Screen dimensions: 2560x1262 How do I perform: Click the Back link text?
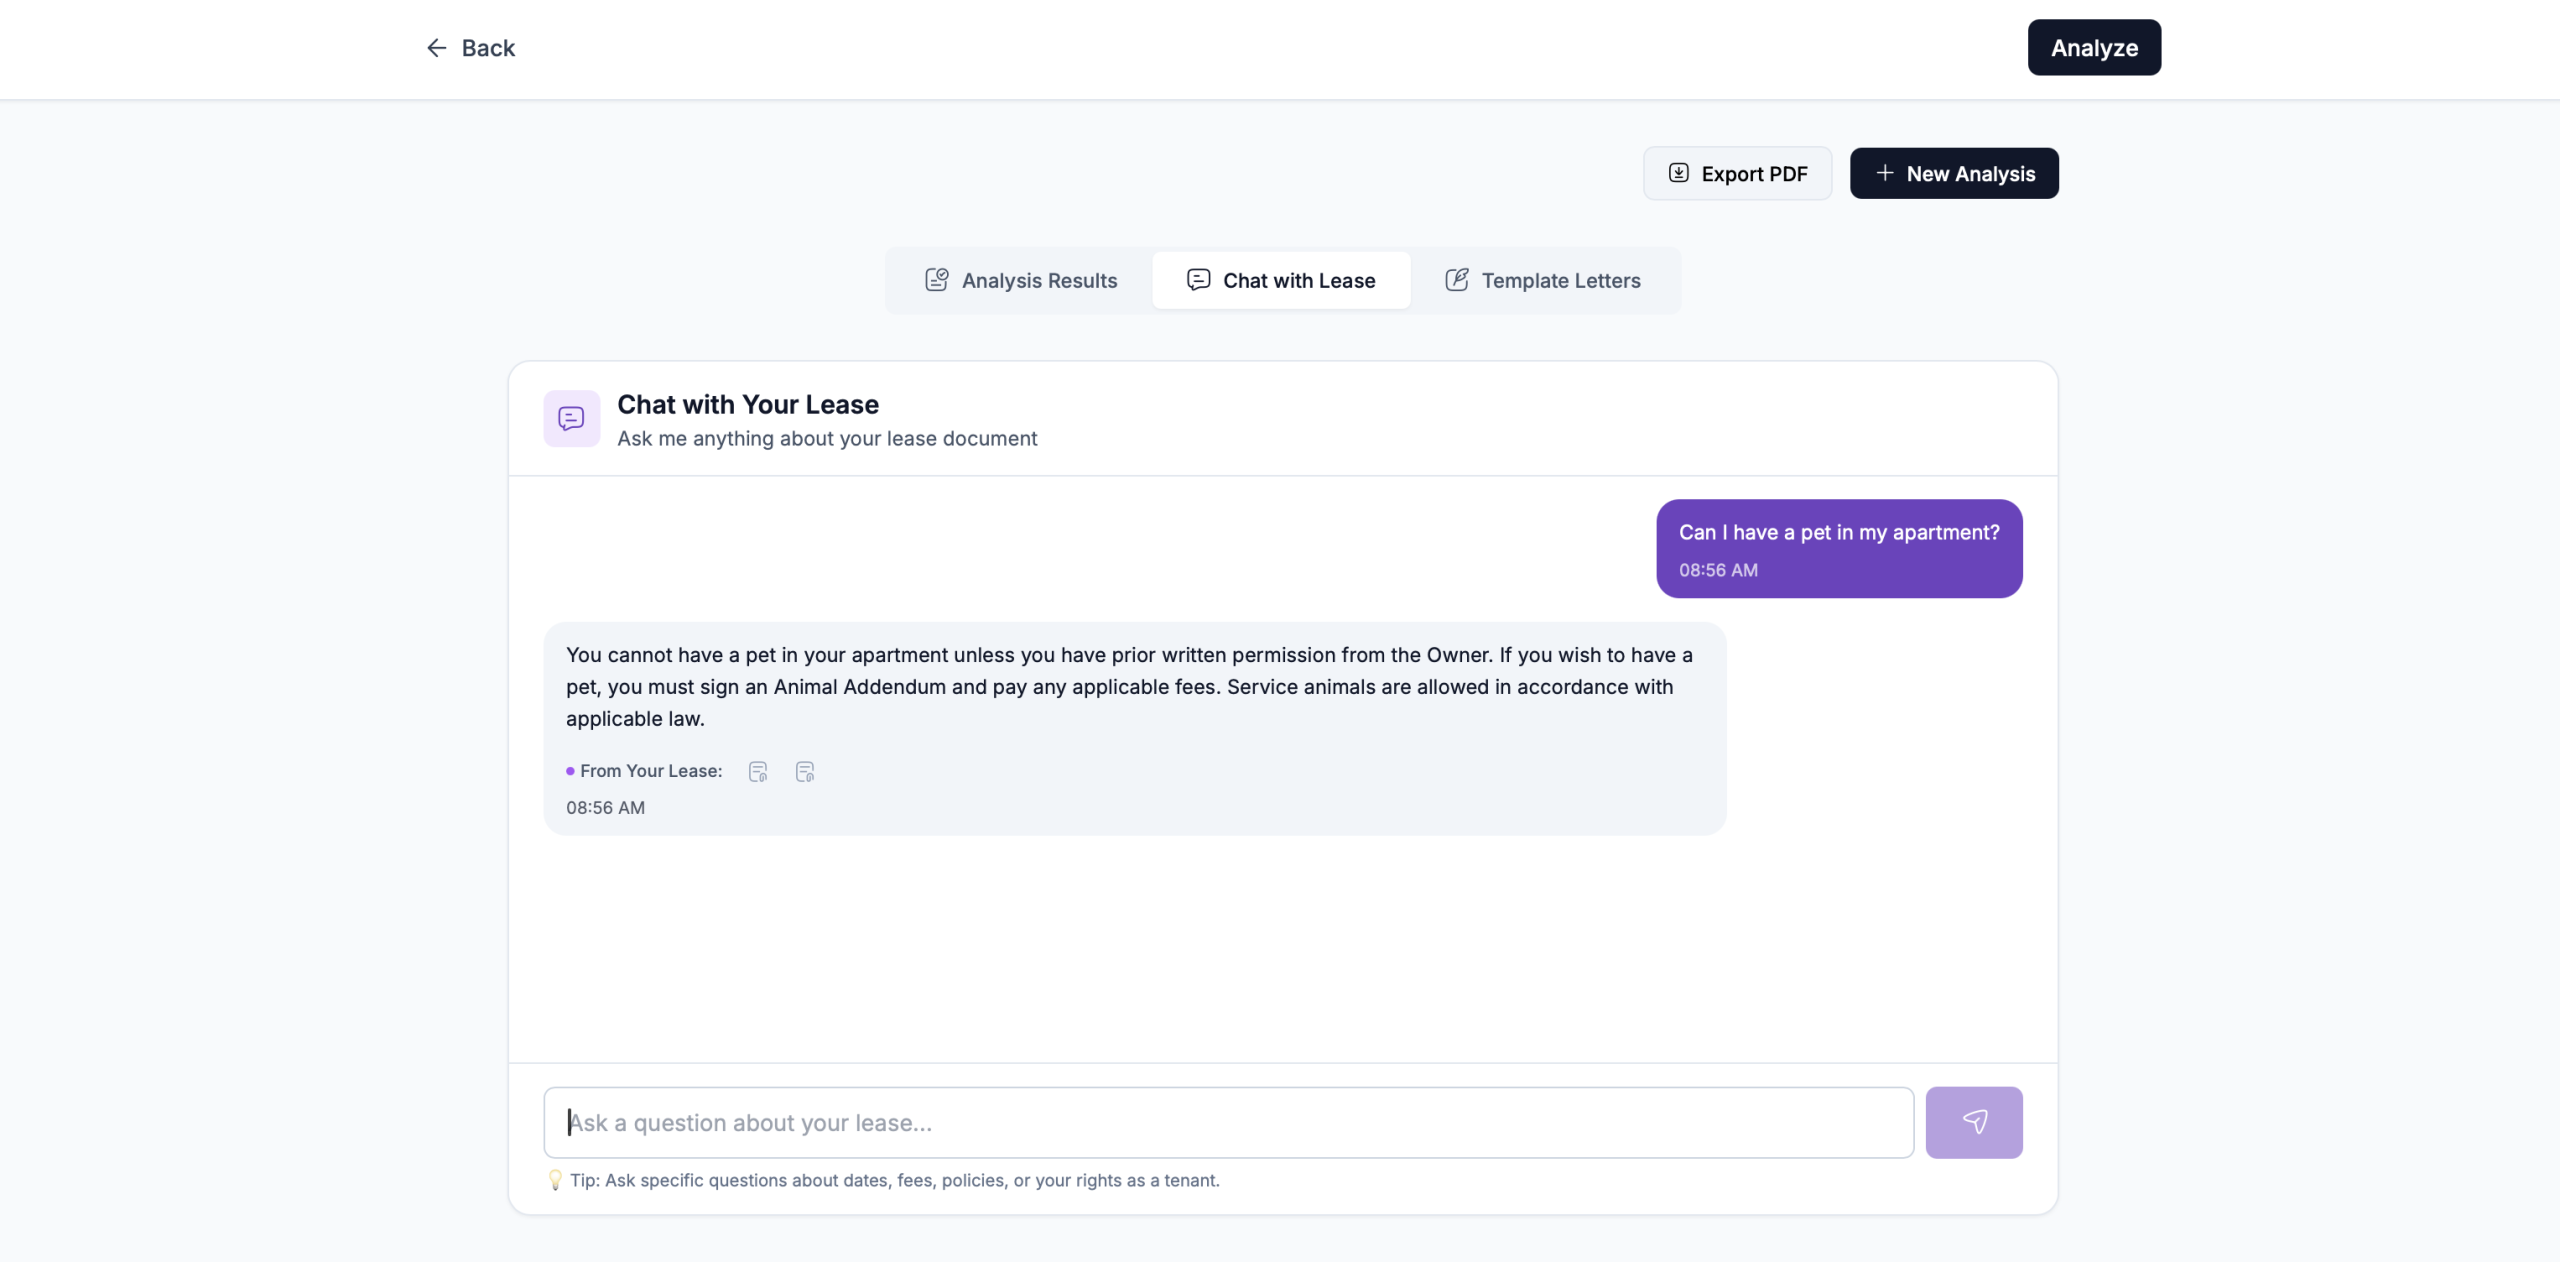(x=488, y=48)
